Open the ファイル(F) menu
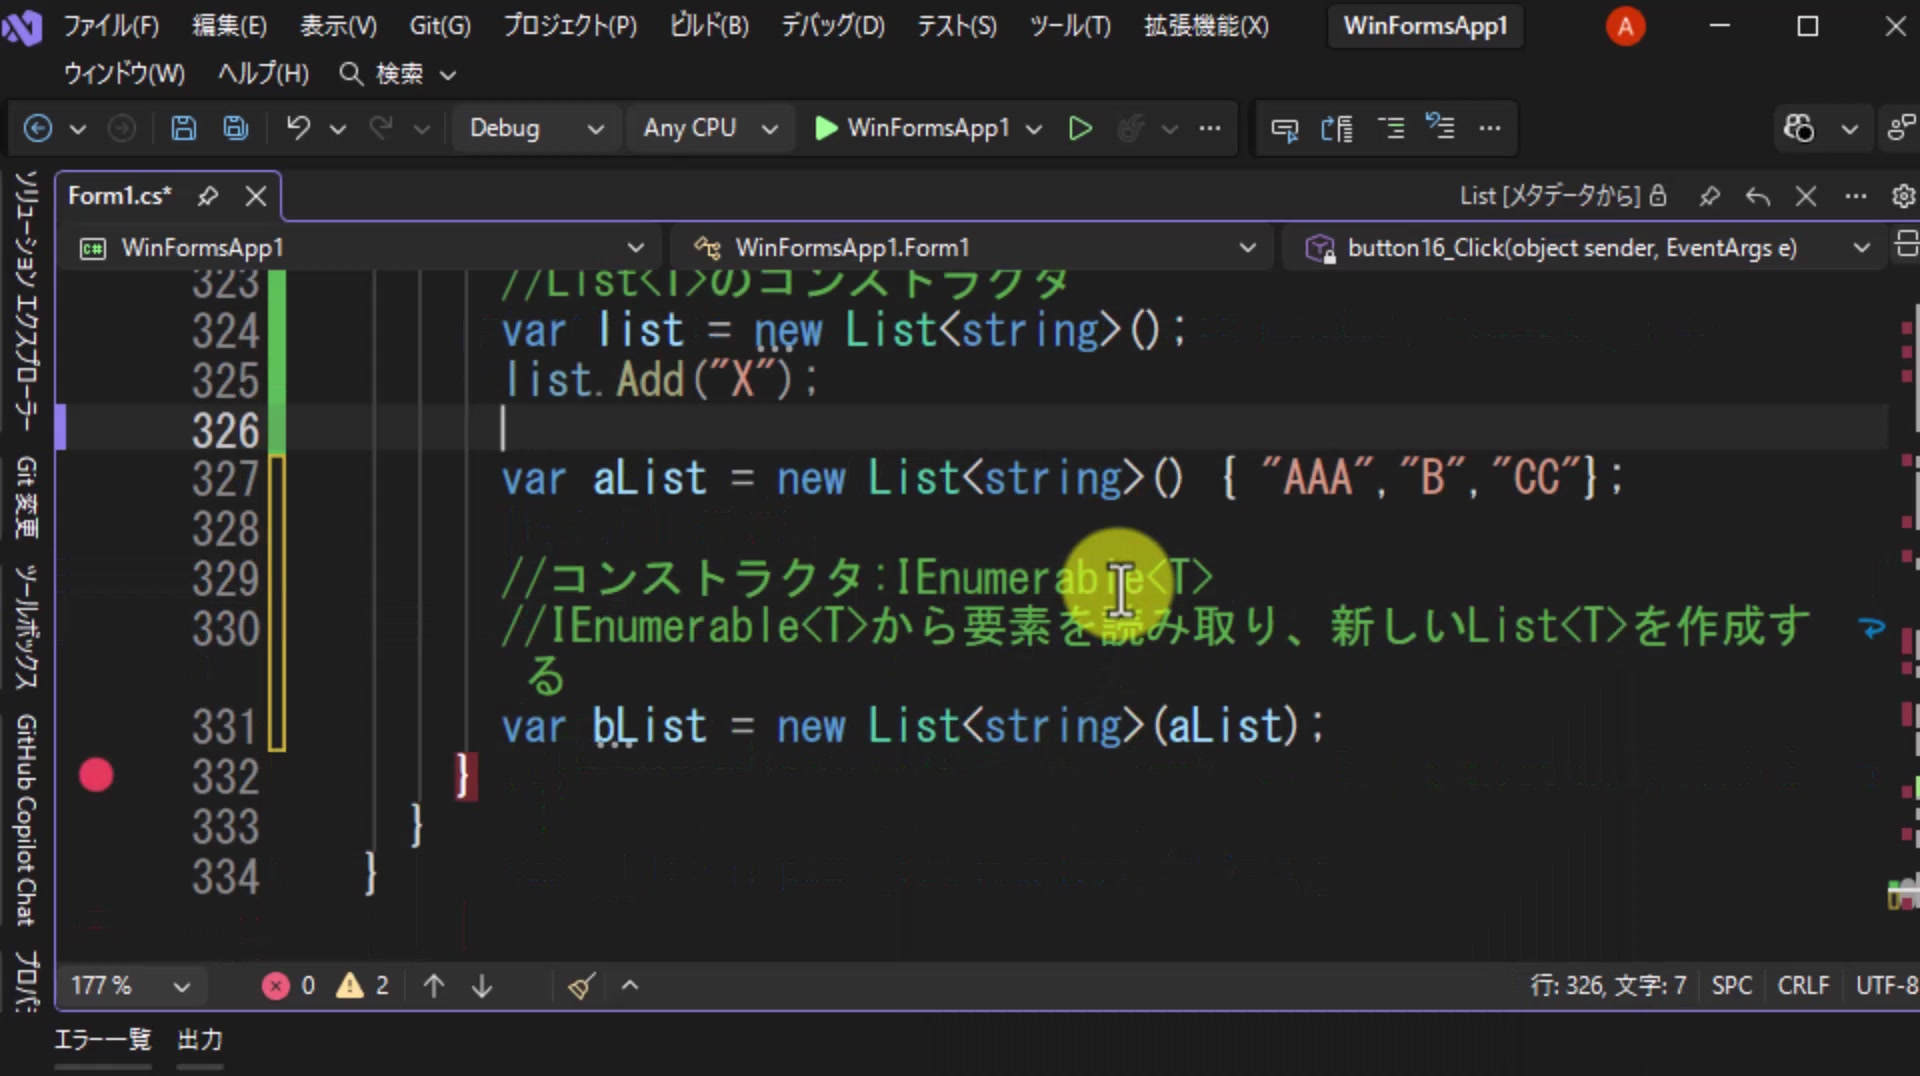The width and height of the screenshot is (1920, 1076). pyautogui.click(x=111, y=26)
